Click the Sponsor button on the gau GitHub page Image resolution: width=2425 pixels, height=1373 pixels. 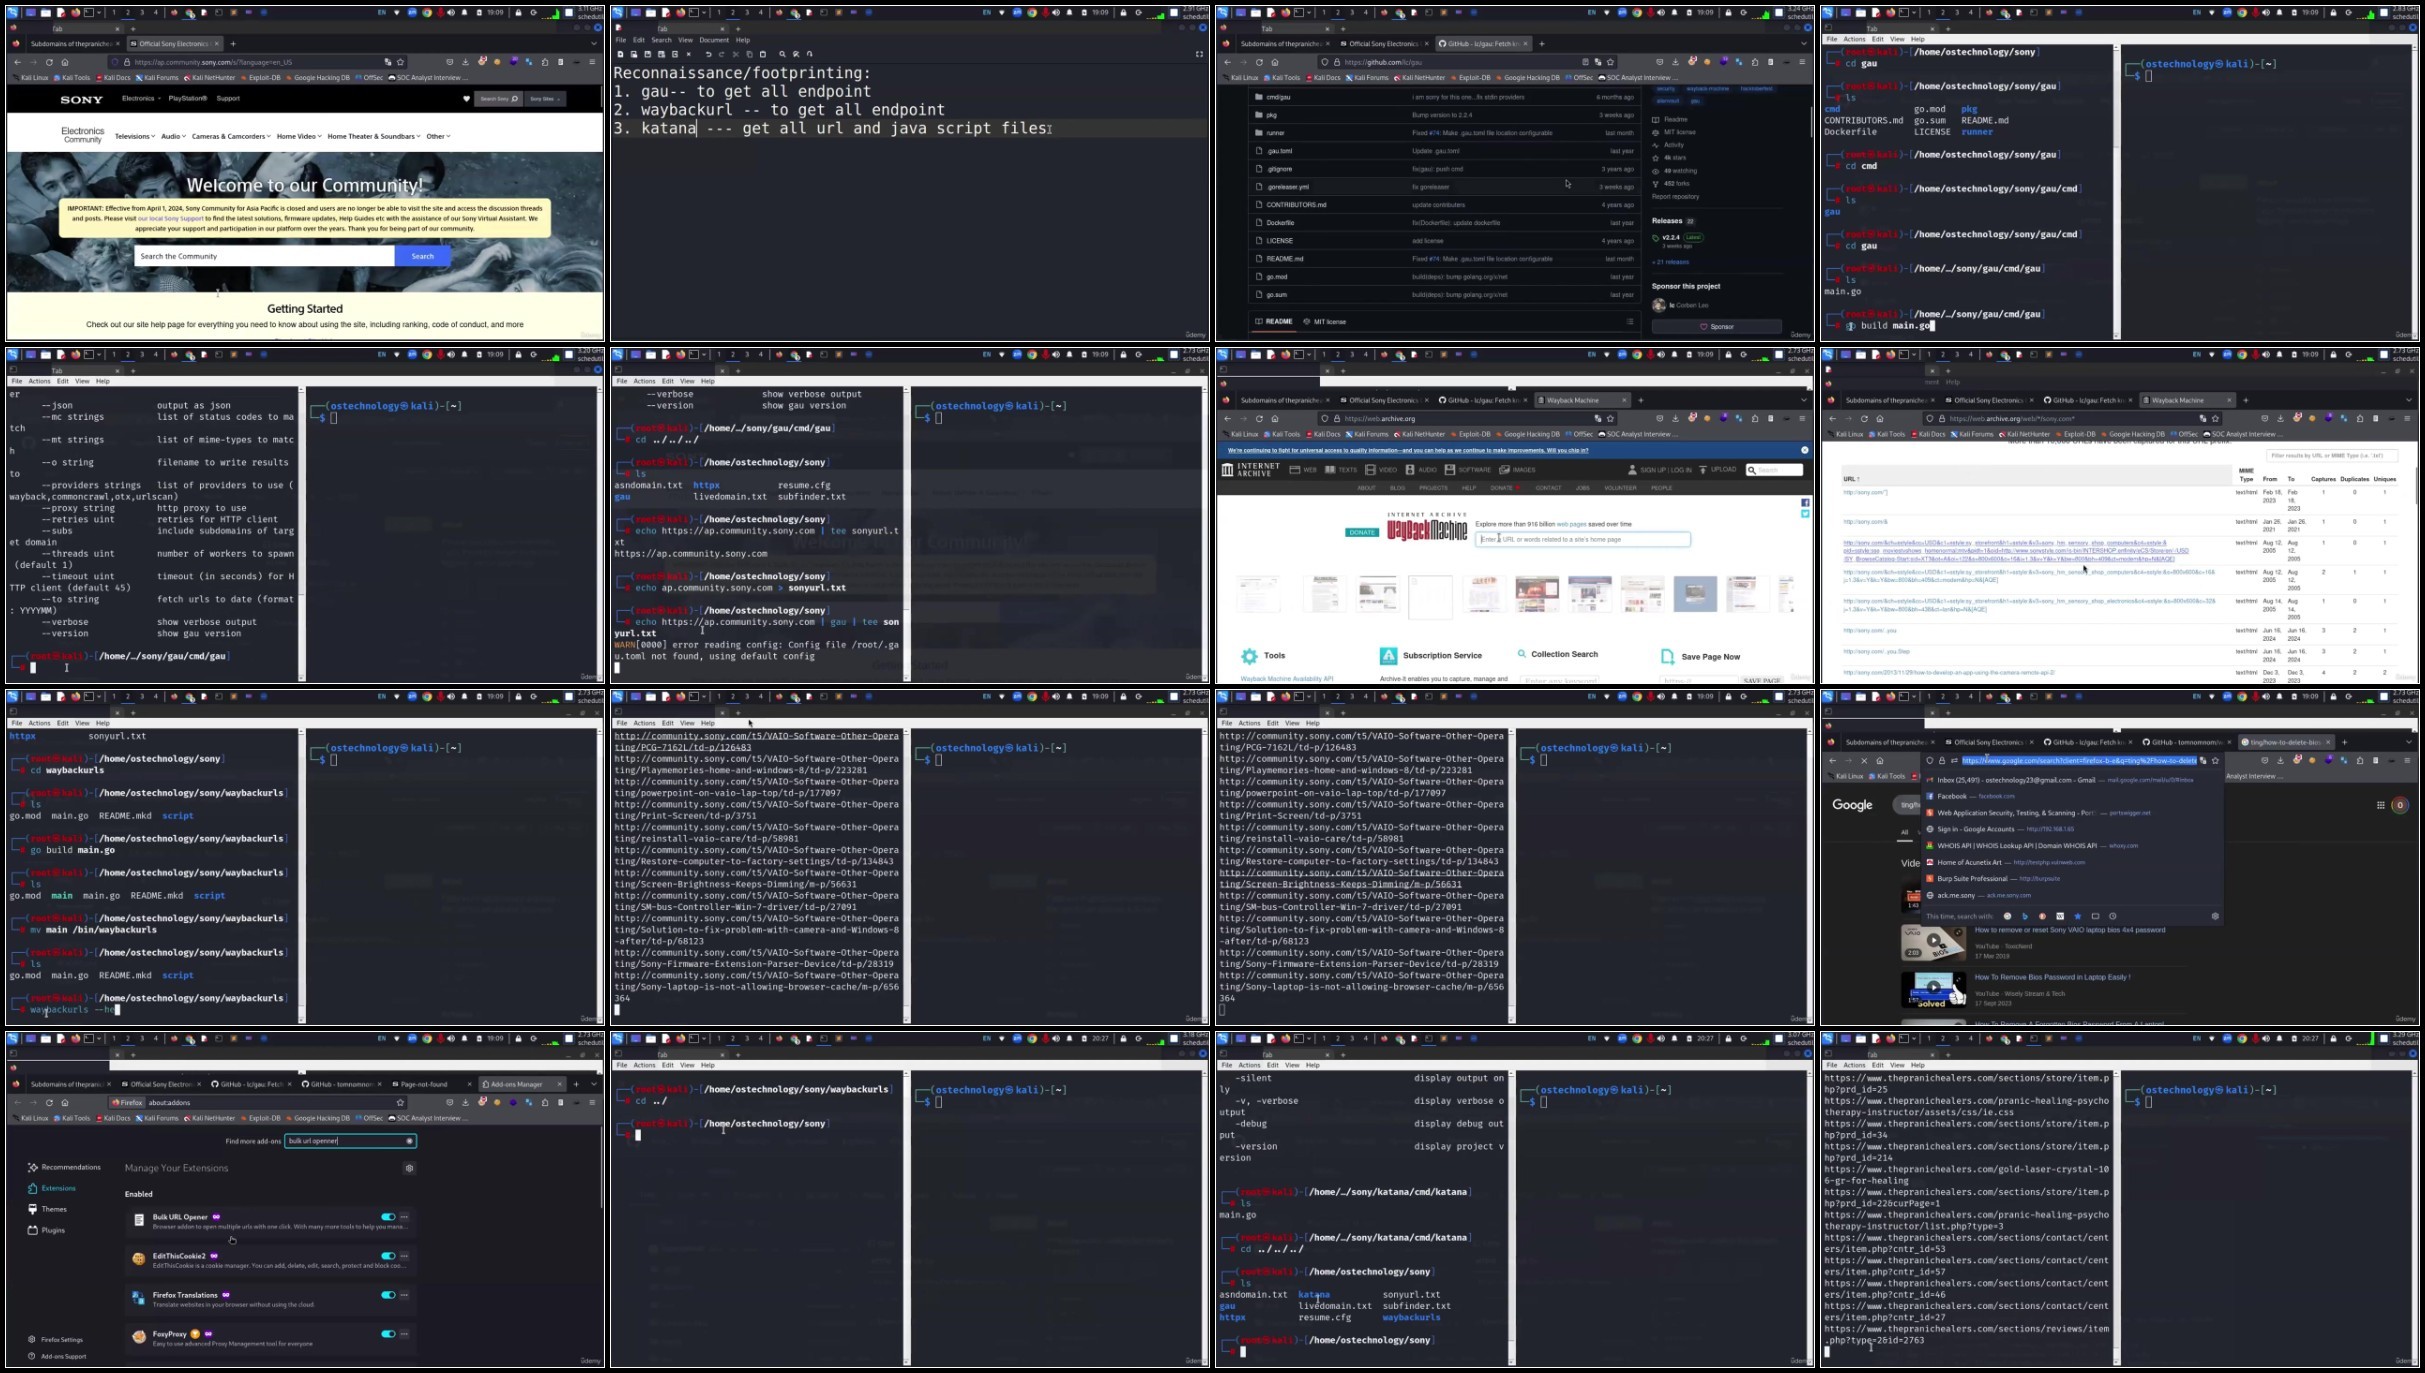coord(1716,327)
